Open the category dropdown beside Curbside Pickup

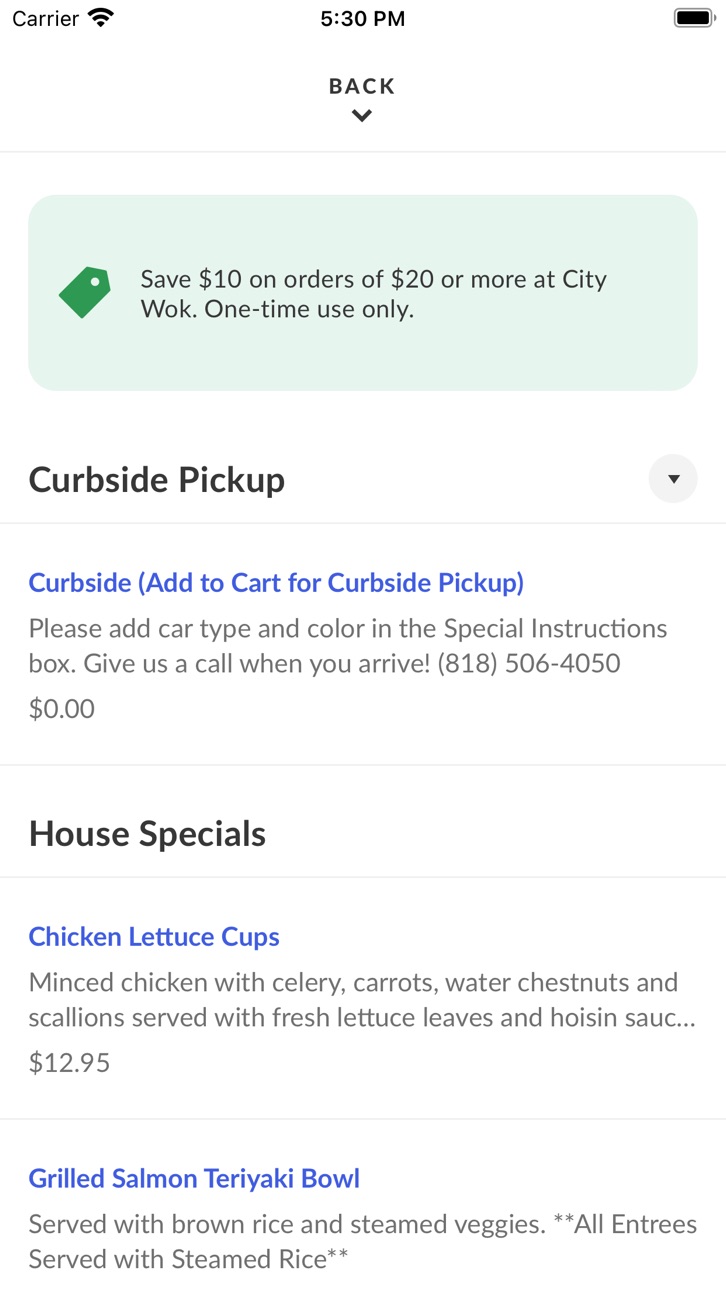(673, 479)
